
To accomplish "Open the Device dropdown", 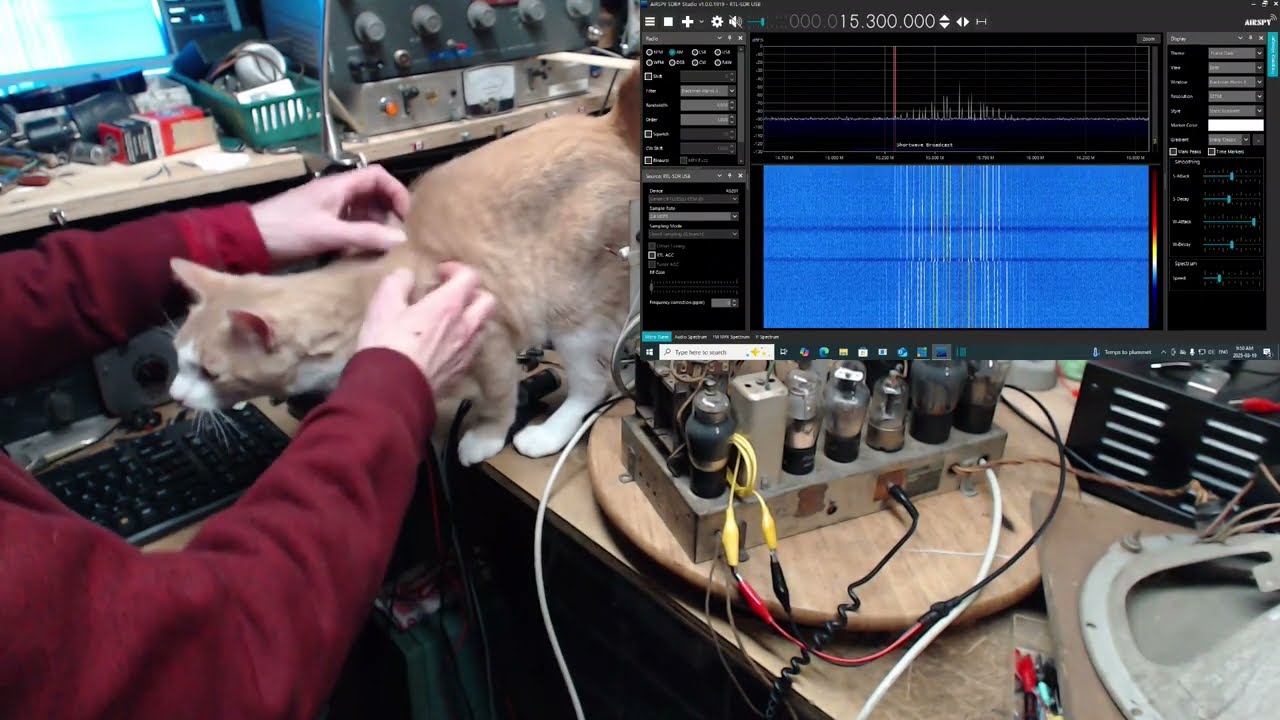I will 694,199.
